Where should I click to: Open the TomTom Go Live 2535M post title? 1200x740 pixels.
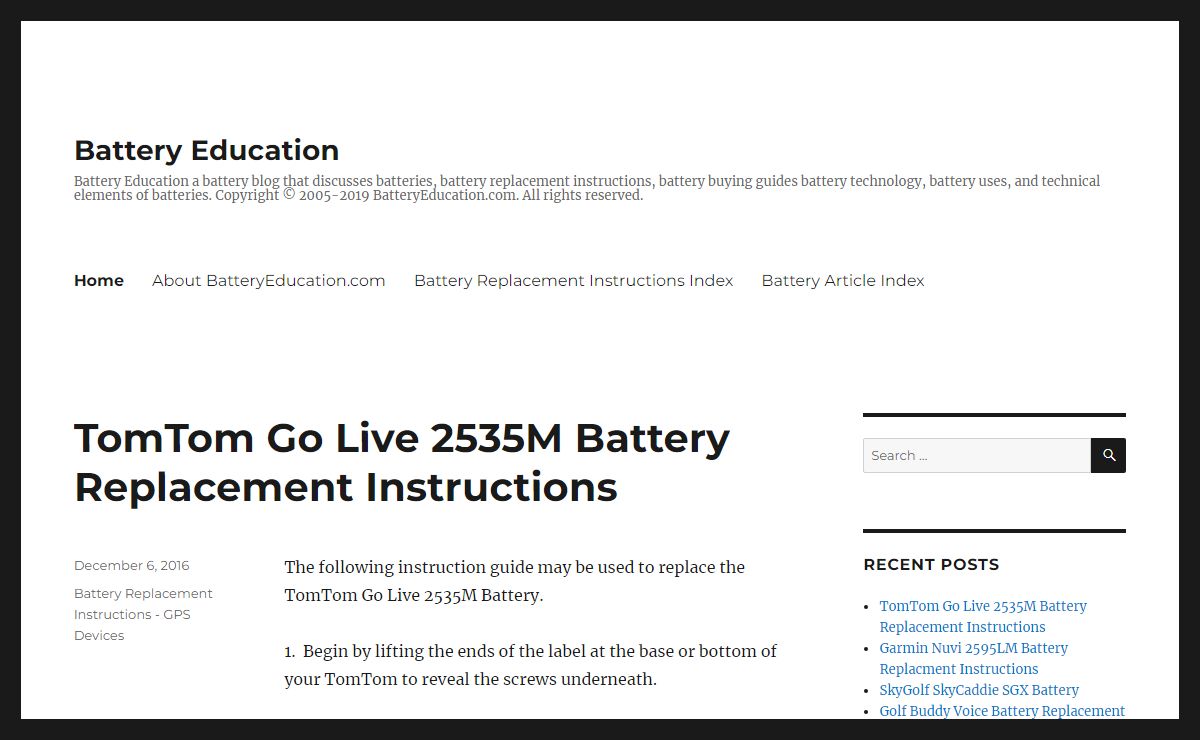[x=402, y=463]
